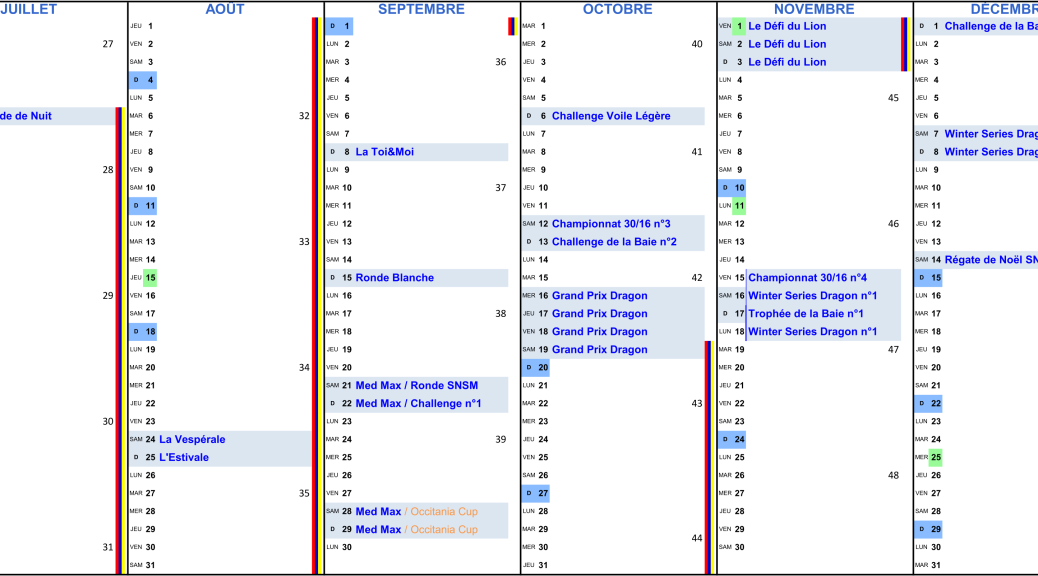Image resolution: width=1038 pixels, height=576 pixels.
Task: Click green highlighted Monday November 11
Action: tap(739, 206)
